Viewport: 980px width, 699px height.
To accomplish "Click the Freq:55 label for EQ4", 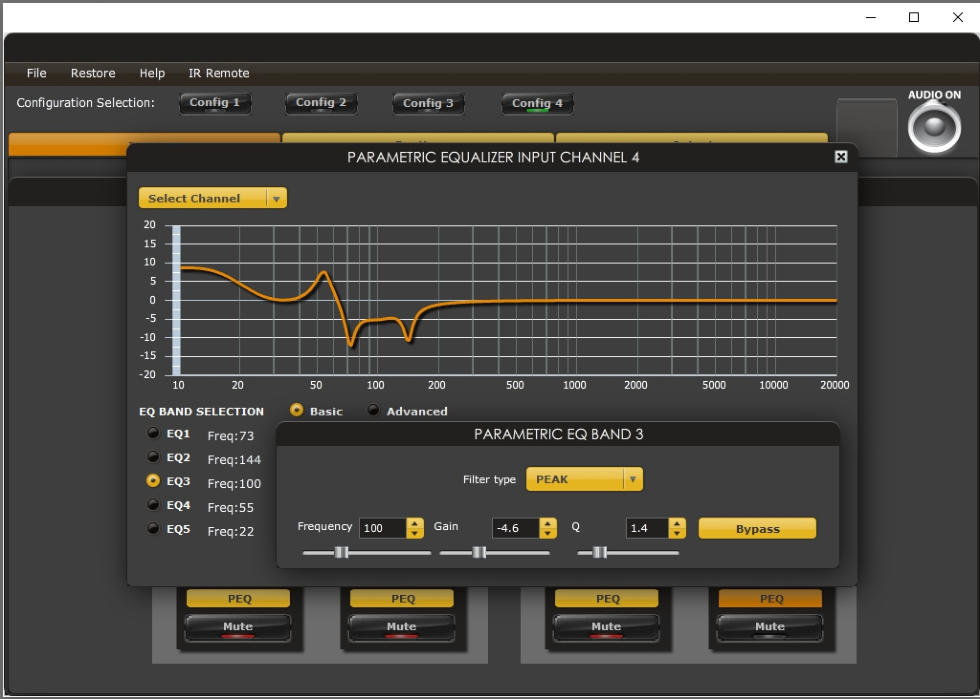I will [231, 507].
